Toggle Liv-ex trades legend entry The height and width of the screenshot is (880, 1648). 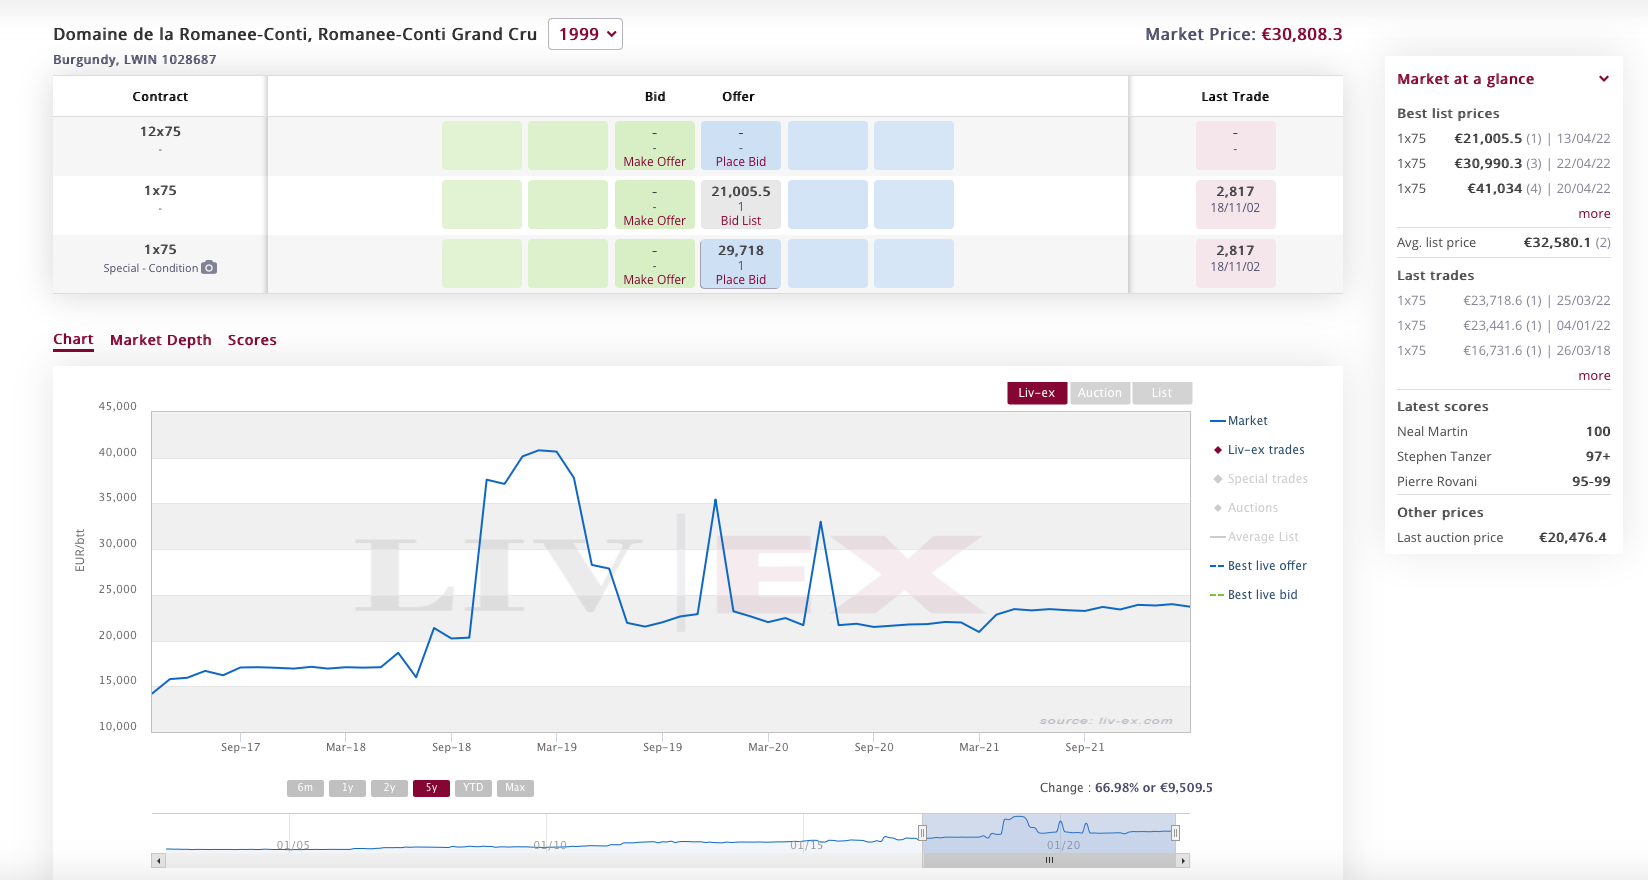point(1259,450)
